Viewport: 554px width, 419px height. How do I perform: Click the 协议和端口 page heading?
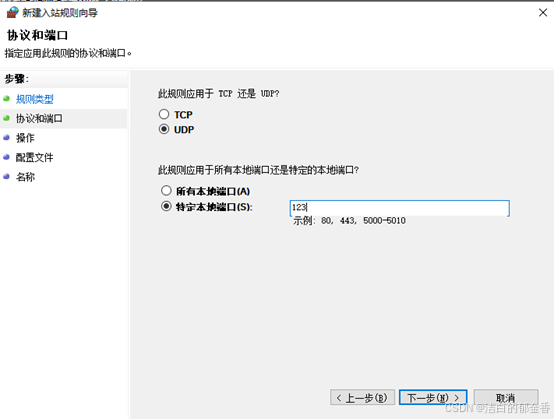pyautogui.click(x=37, y=35)
